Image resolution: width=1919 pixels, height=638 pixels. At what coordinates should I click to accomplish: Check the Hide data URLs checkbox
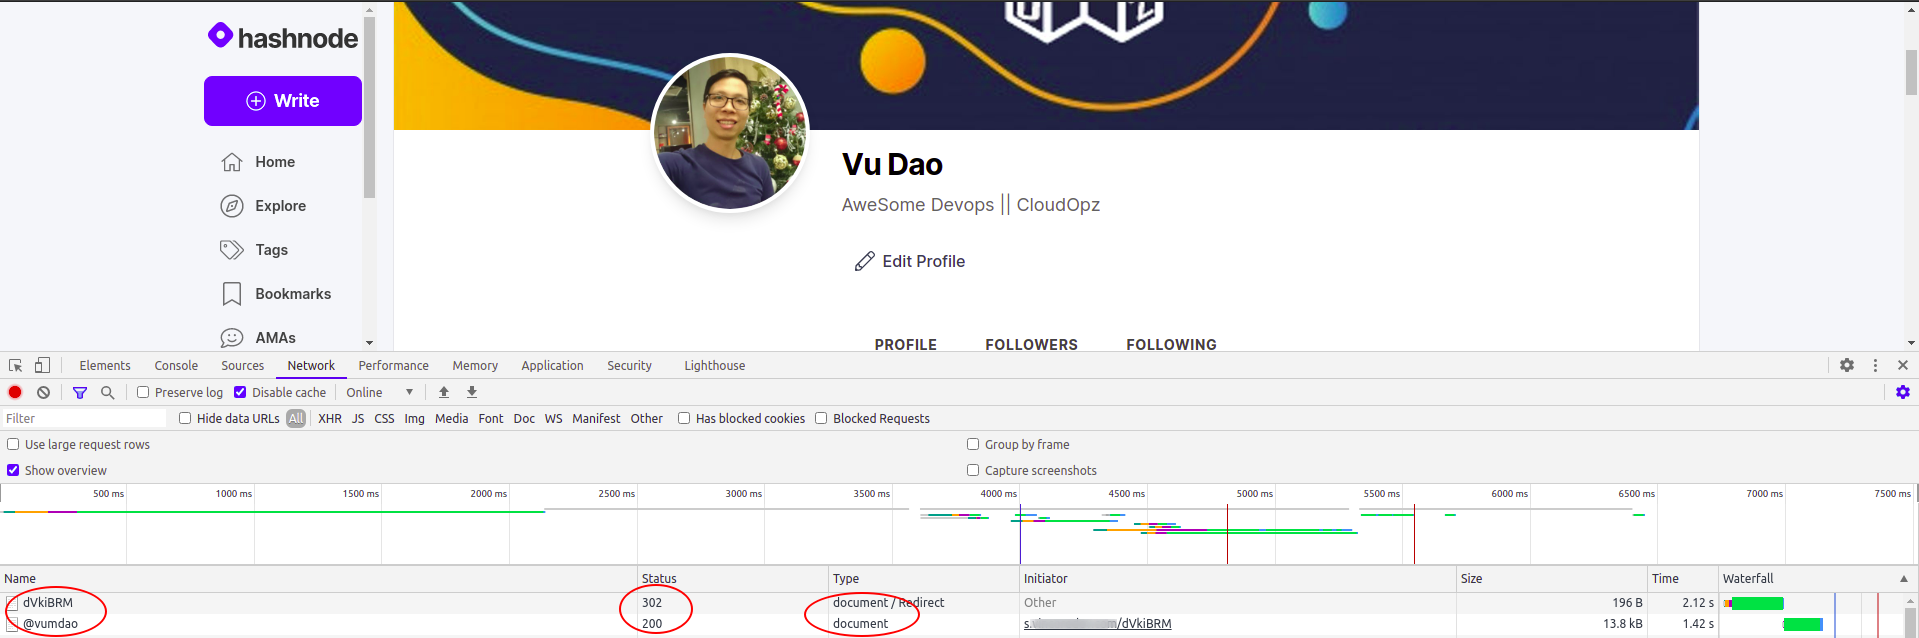(185, 418)
